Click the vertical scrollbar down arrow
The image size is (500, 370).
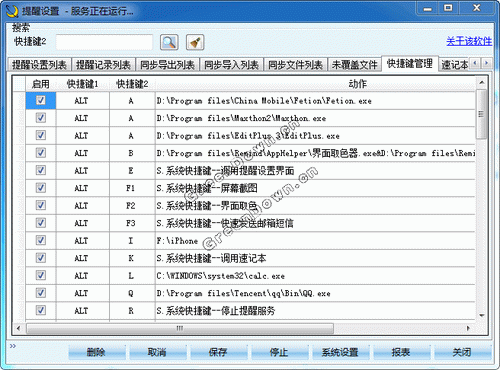point(482,315)
